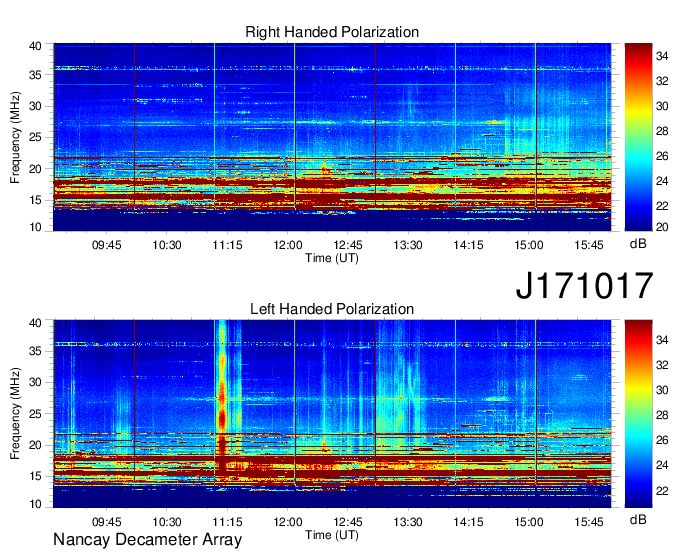The image size is (680, 552).
Task: Click the 30 MHz tick on Left Handed plot
Action: pyautogui.click(x=35, y=382)
